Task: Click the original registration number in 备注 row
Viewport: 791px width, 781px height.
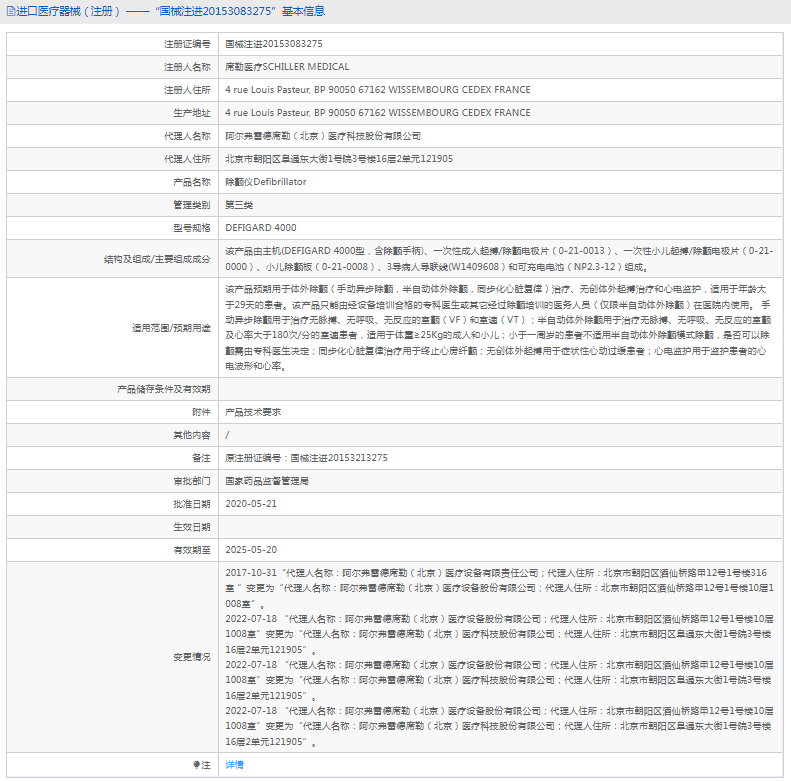Action: [306, 458]
